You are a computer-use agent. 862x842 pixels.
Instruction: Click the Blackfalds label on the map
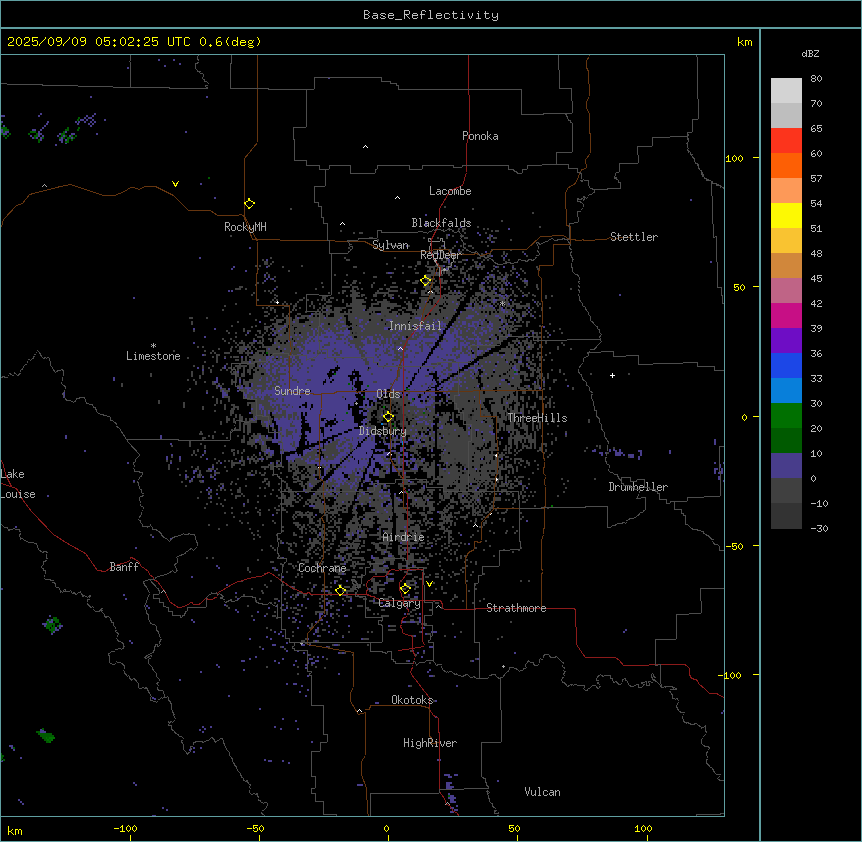tap(441, 223)
